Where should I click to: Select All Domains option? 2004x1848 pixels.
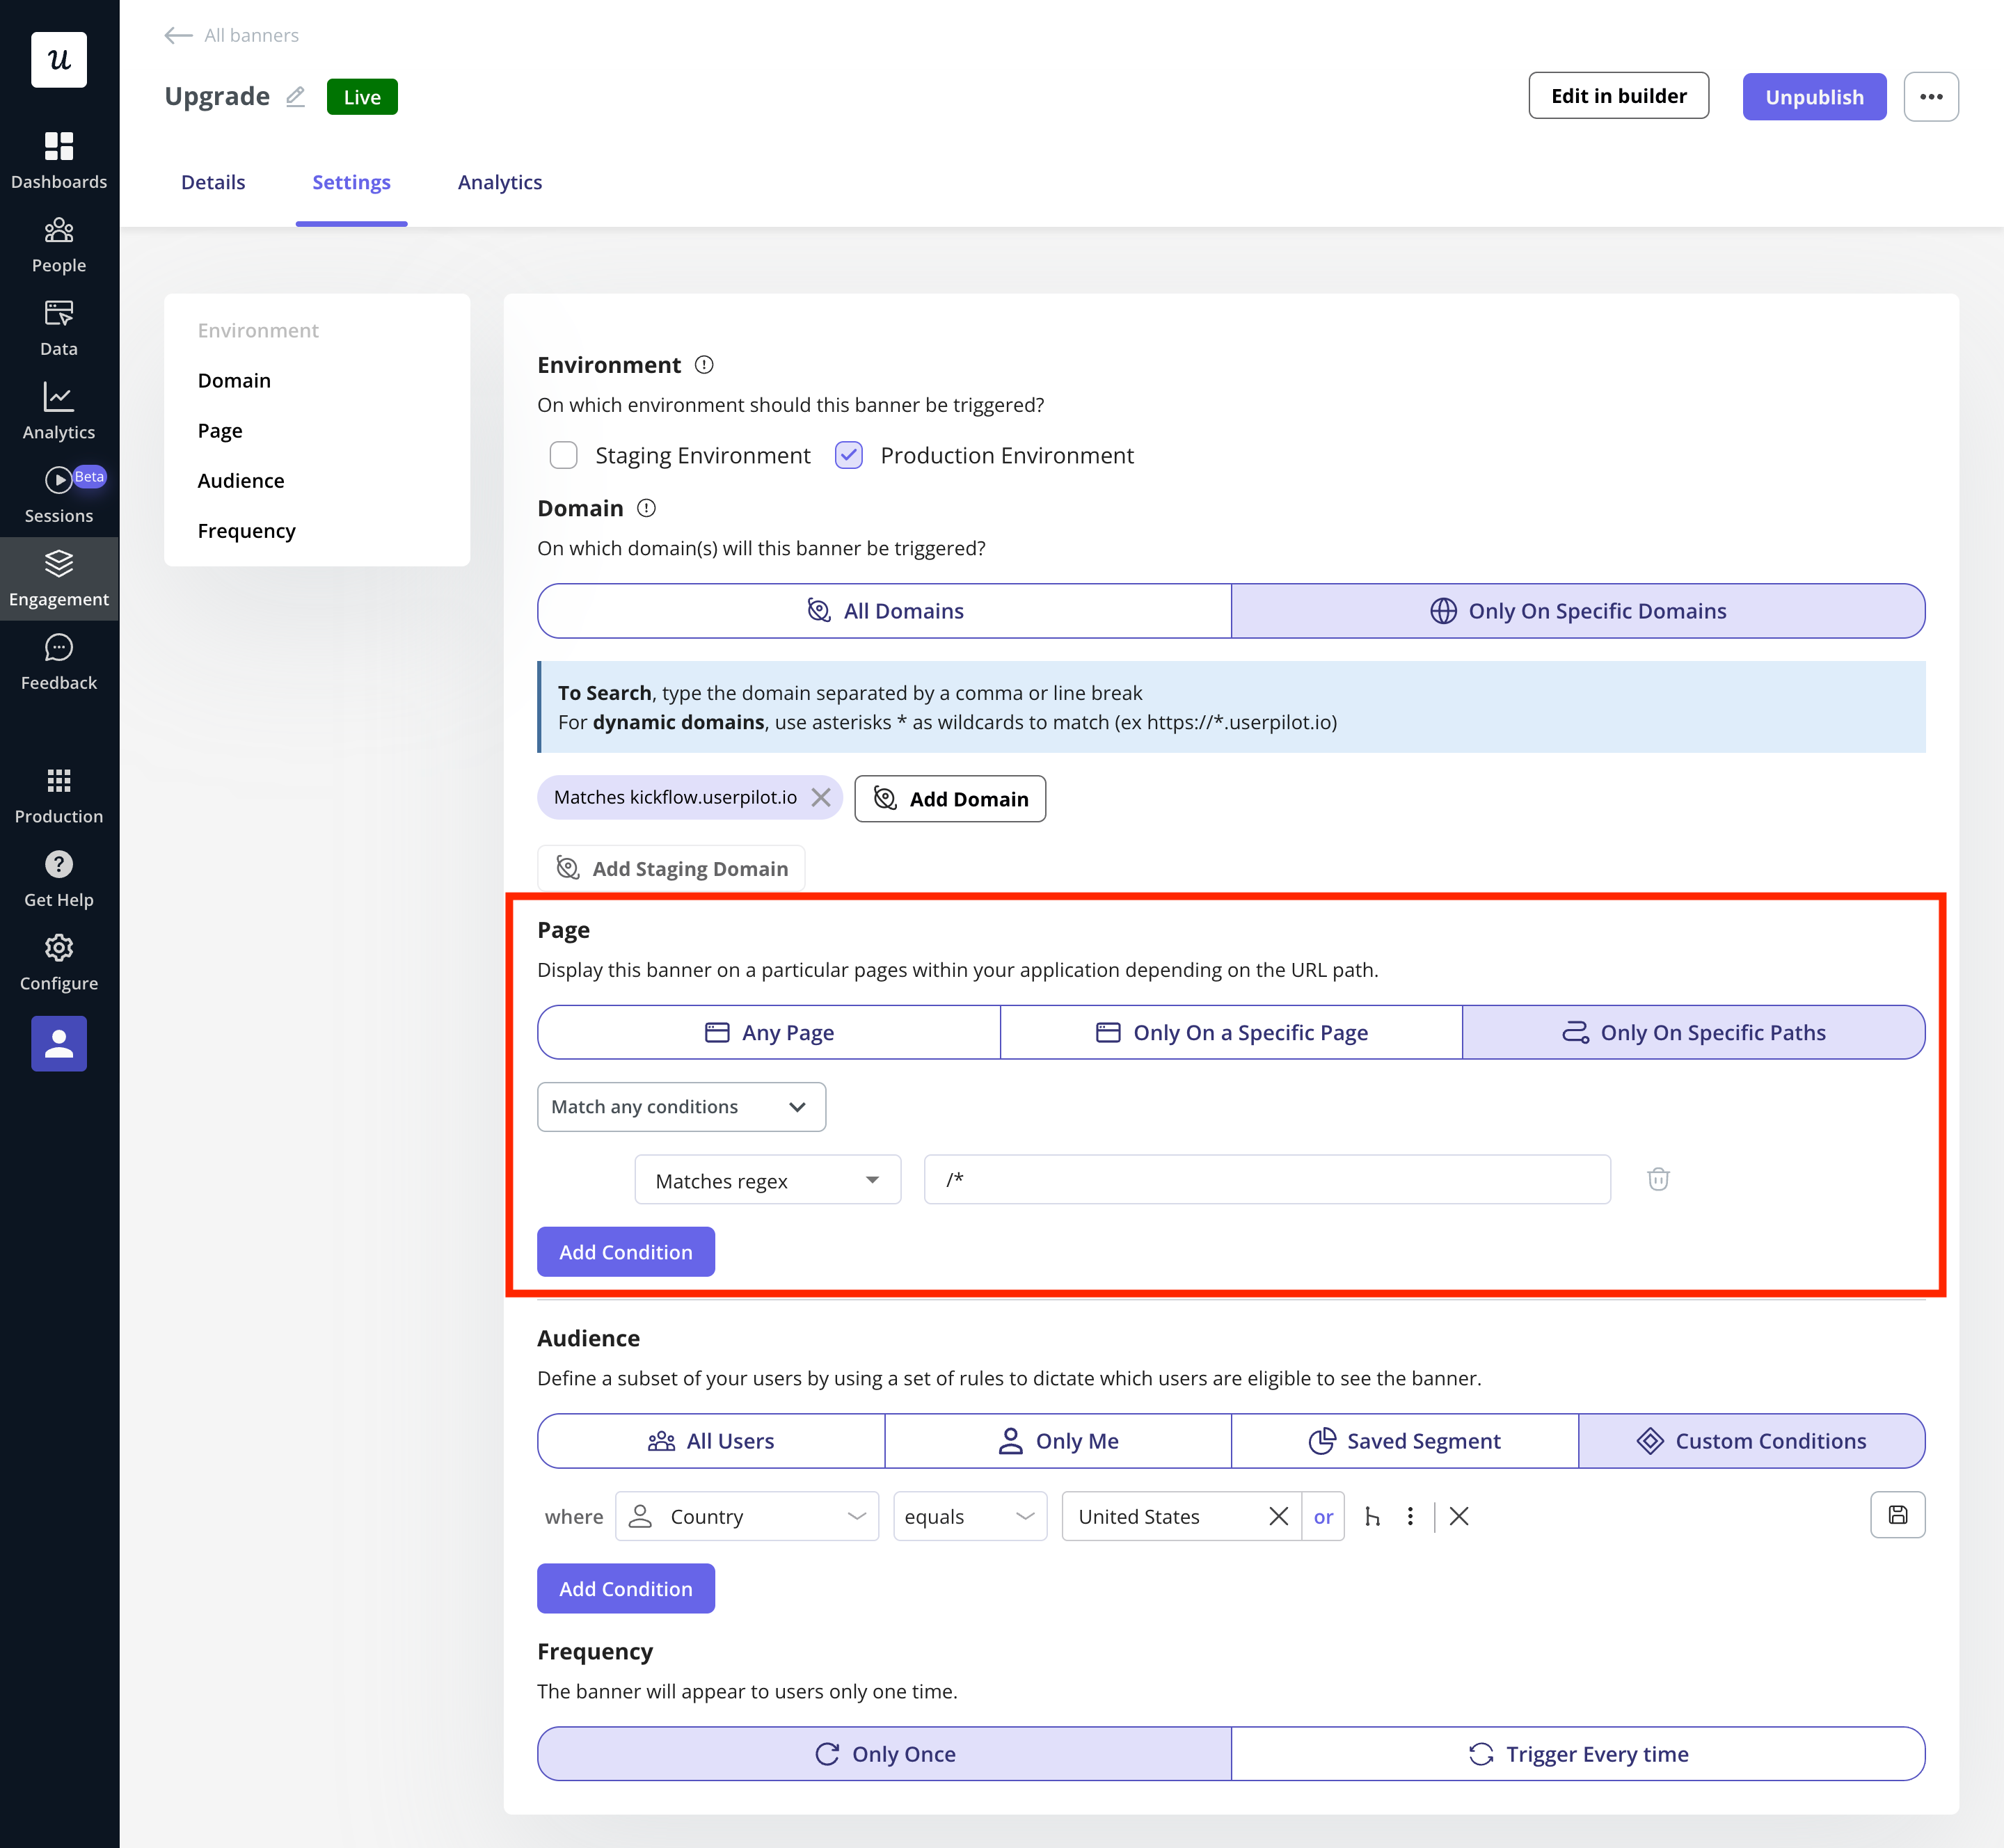click(x=884, y=611)
